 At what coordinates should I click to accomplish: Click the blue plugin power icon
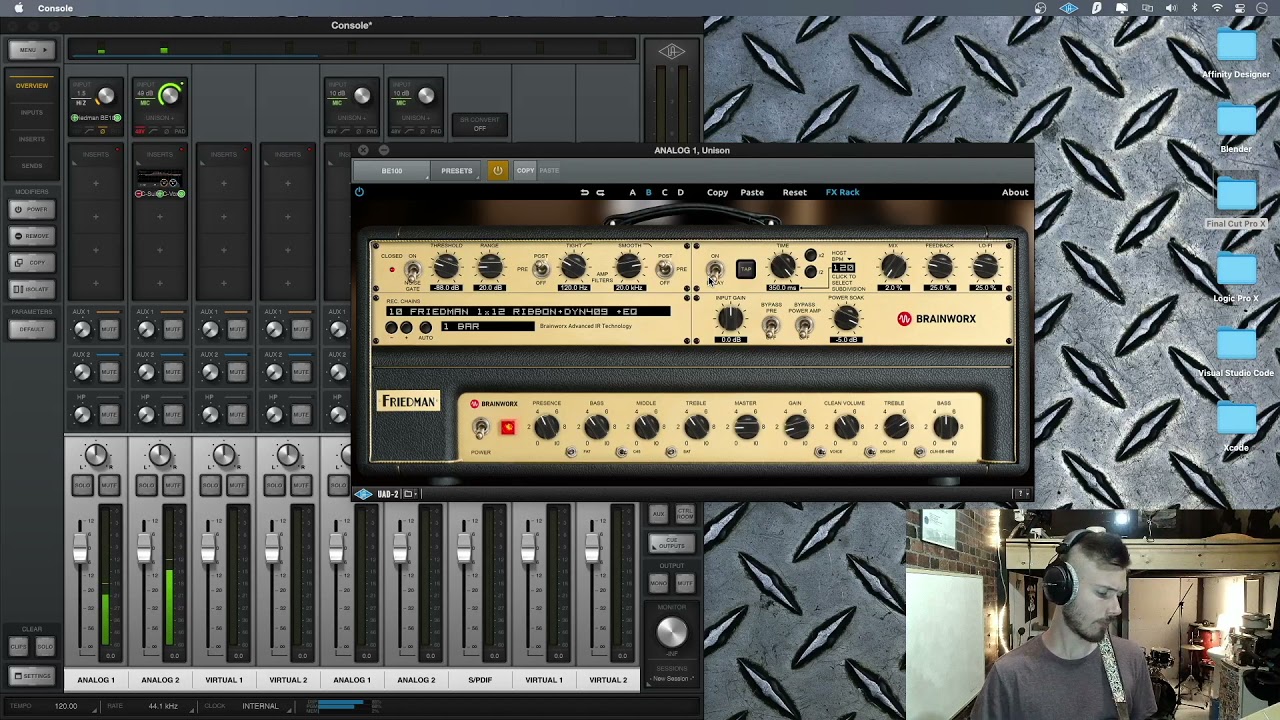(x=359, y=192)
